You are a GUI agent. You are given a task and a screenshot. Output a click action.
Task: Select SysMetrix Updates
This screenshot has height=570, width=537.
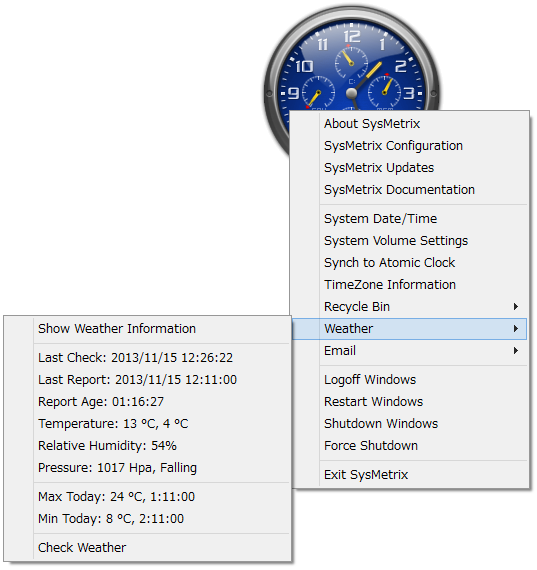409,168
